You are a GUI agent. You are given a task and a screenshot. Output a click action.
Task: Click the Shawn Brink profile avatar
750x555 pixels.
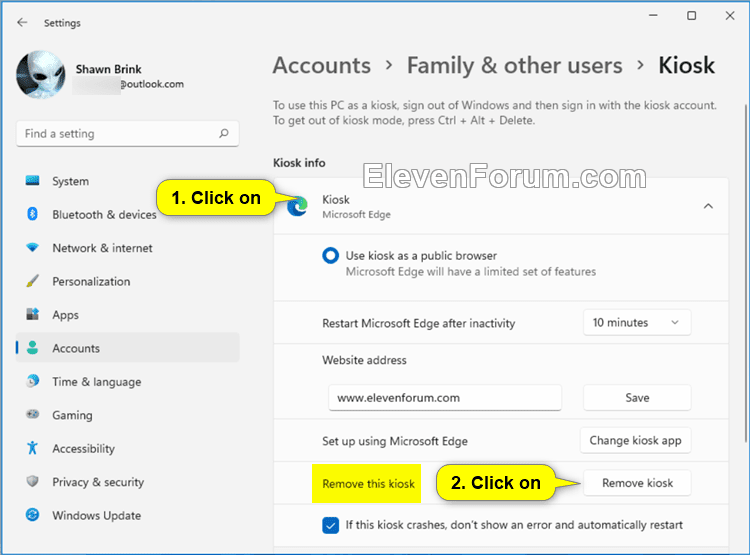[x=41, y=75]
